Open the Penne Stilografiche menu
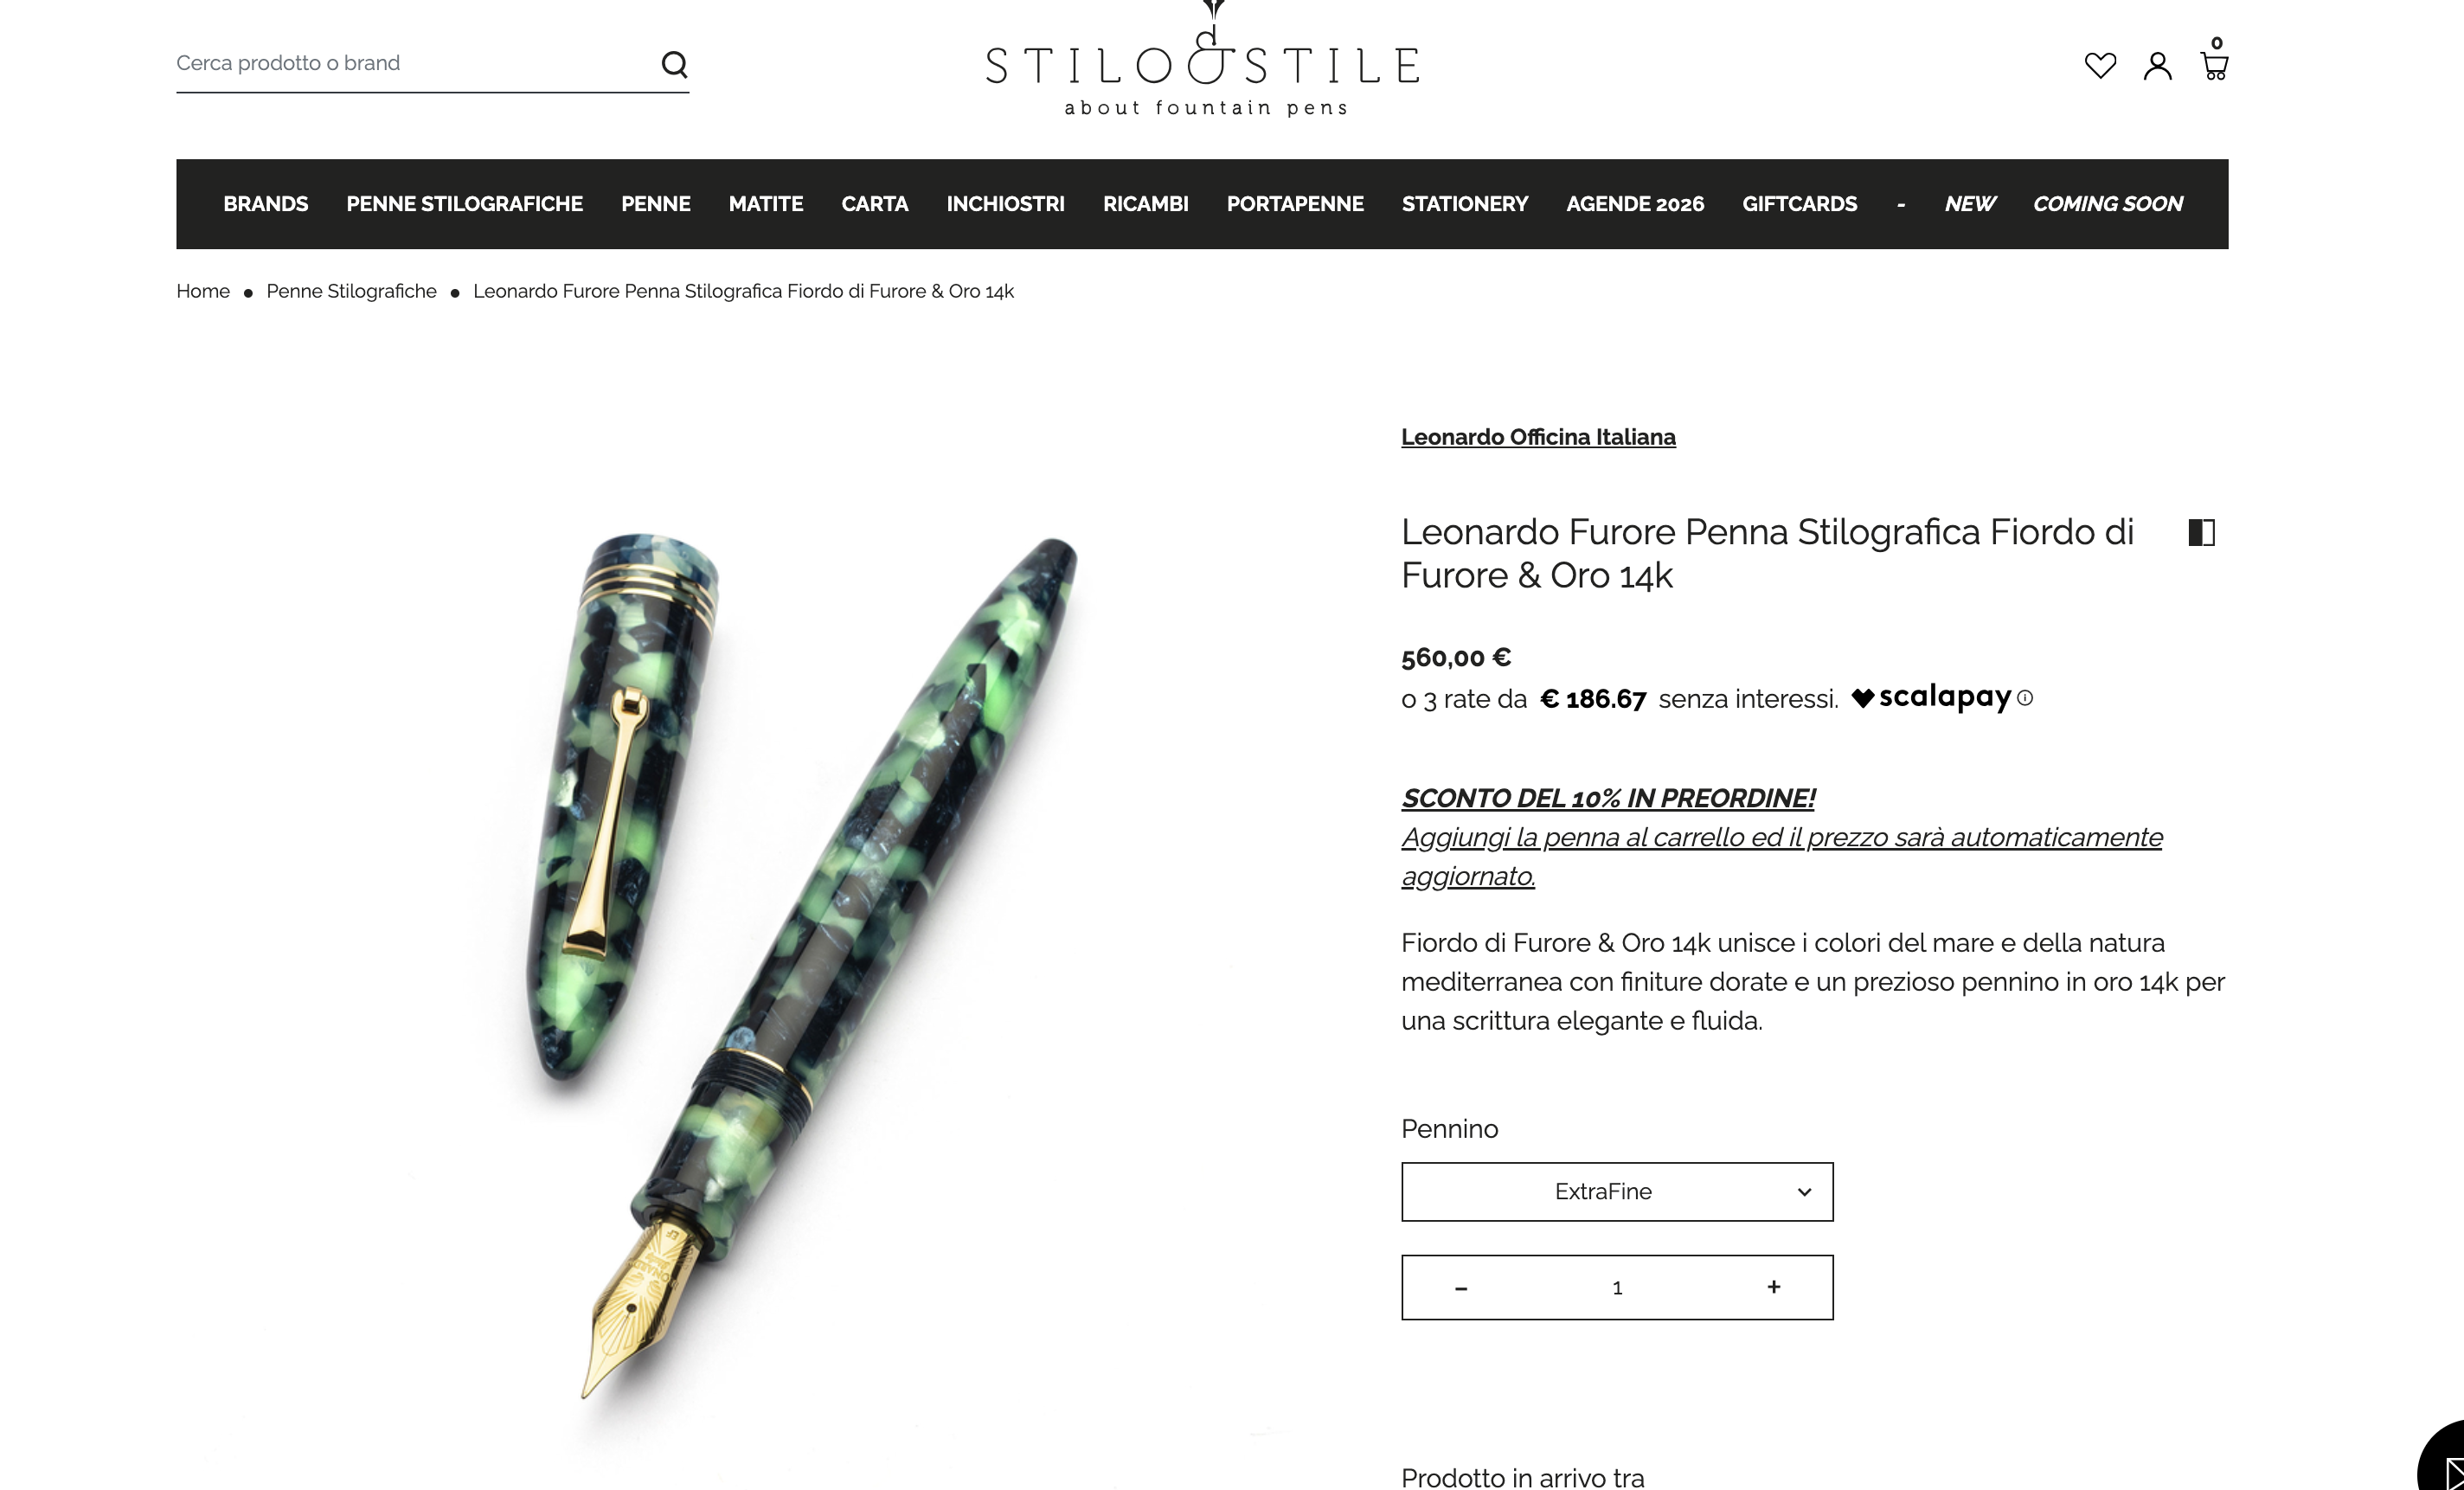The image size is (2464, 1490). click(464, 204)
